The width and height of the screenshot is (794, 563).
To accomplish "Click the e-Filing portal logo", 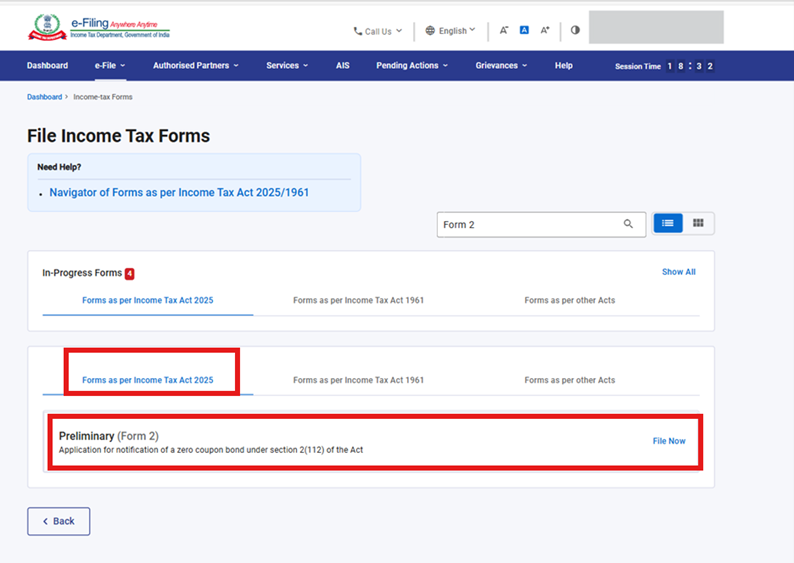I will pyautogui.click(x=99, y=27).
